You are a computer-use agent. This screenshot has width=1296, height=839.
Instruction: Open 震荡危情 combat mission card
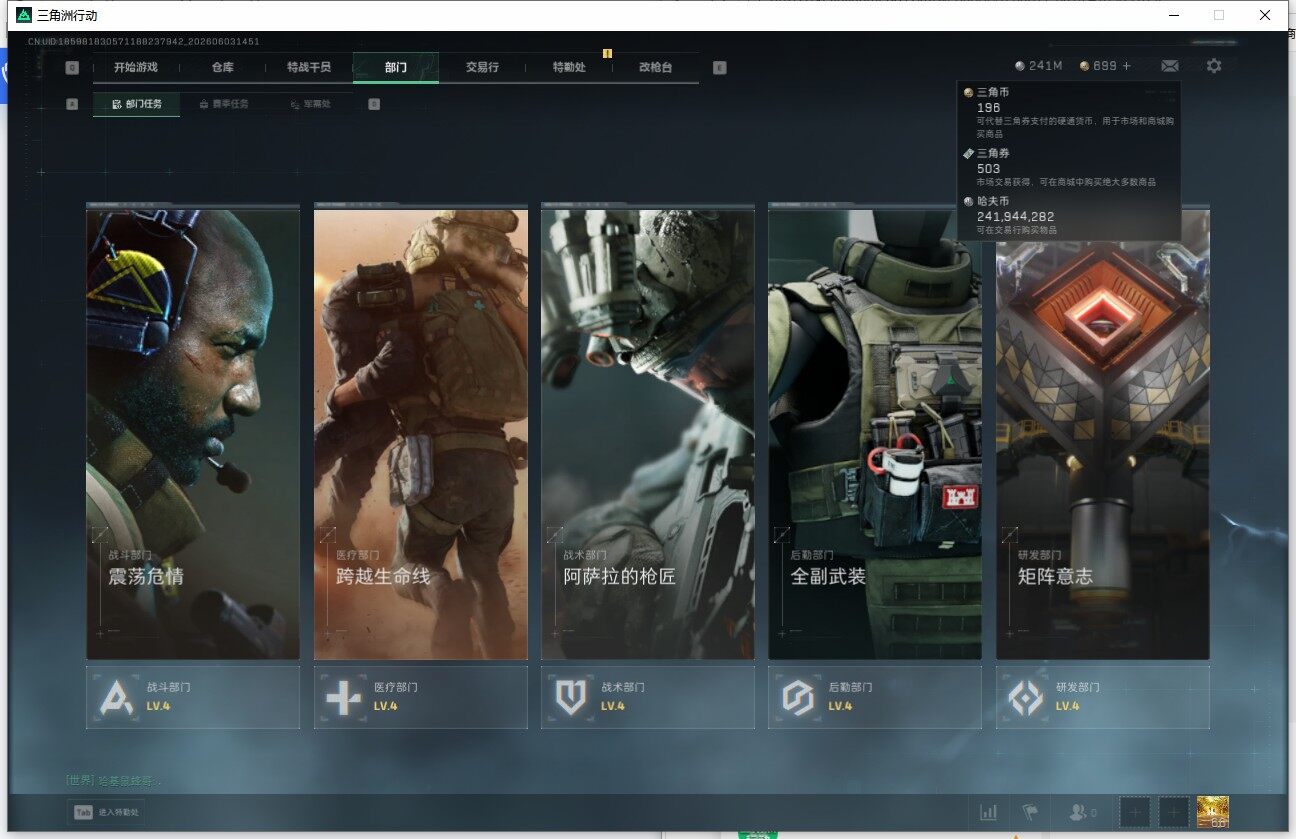coord(193,434)
